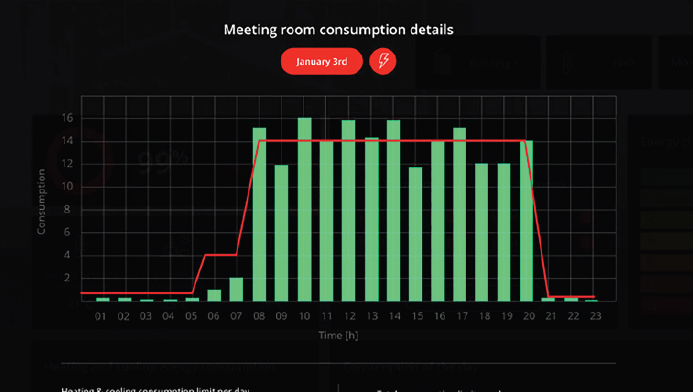Click the 17h consumption bar
Viewport: 693px width, 392px height.
click(460, 214)
